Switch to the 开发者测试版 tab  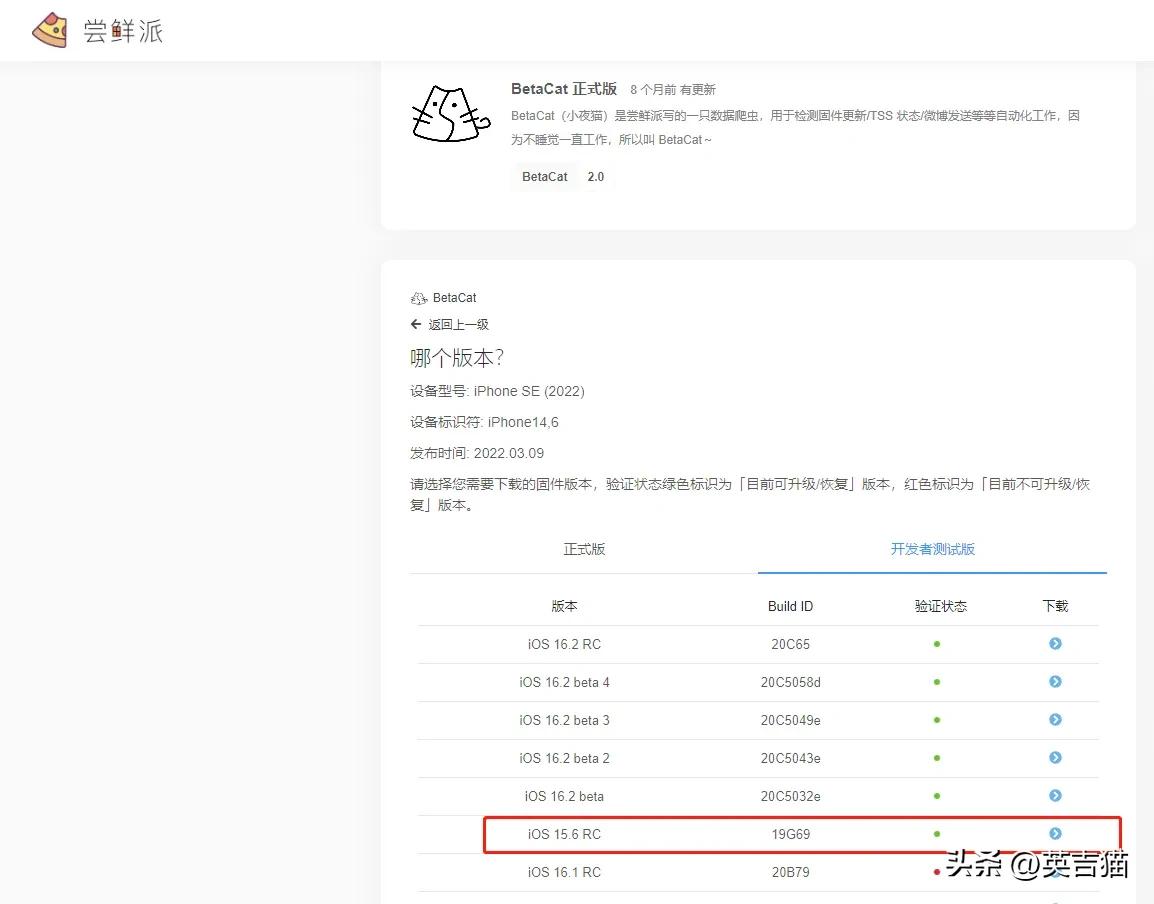pyautogui.click(x=932, y=548)
